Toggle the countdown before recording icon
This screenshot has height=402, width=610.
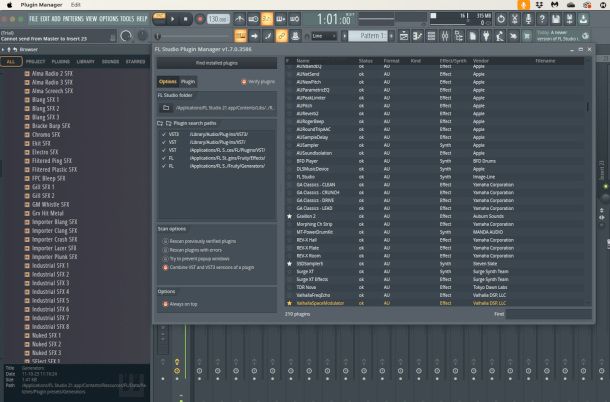[267, 19]
